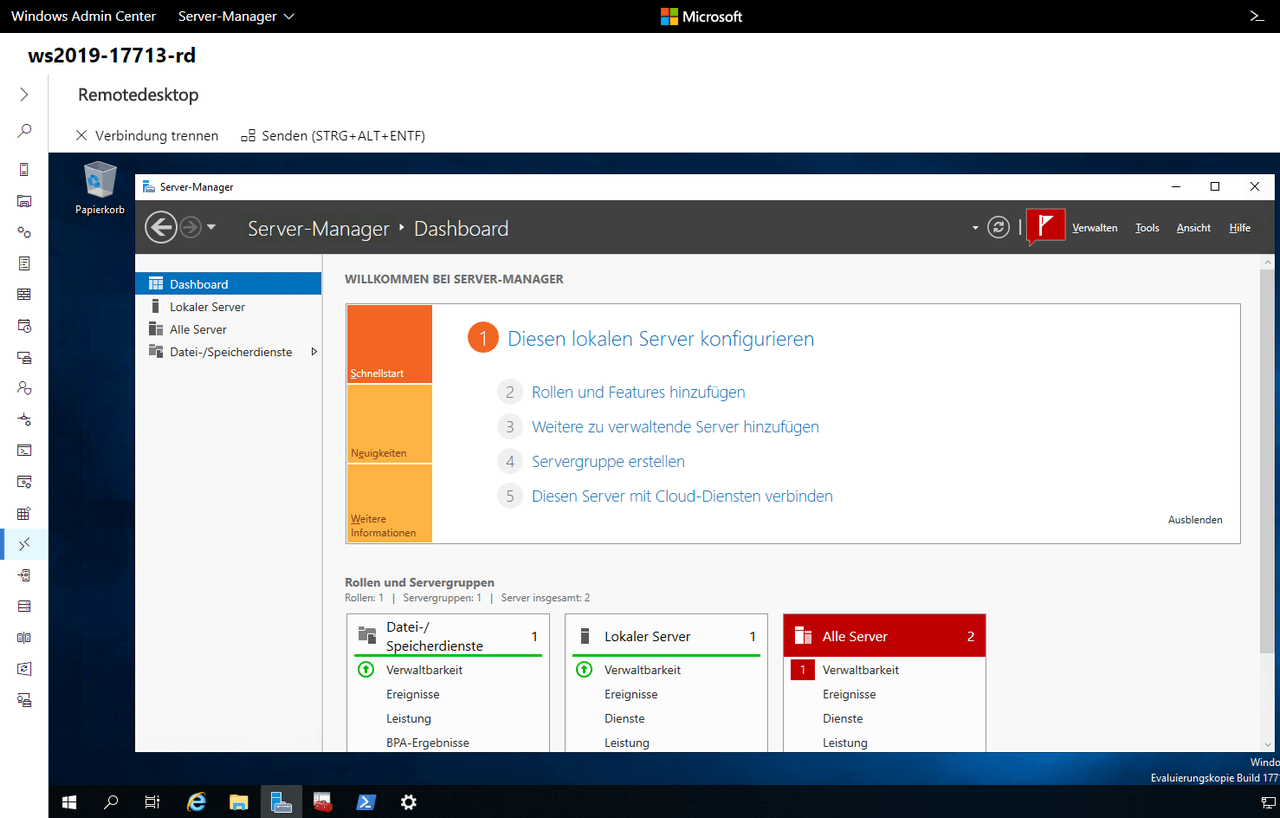The image size is (1280, 818).
Task: Open the Tools menu
Action: [1147, 228]
